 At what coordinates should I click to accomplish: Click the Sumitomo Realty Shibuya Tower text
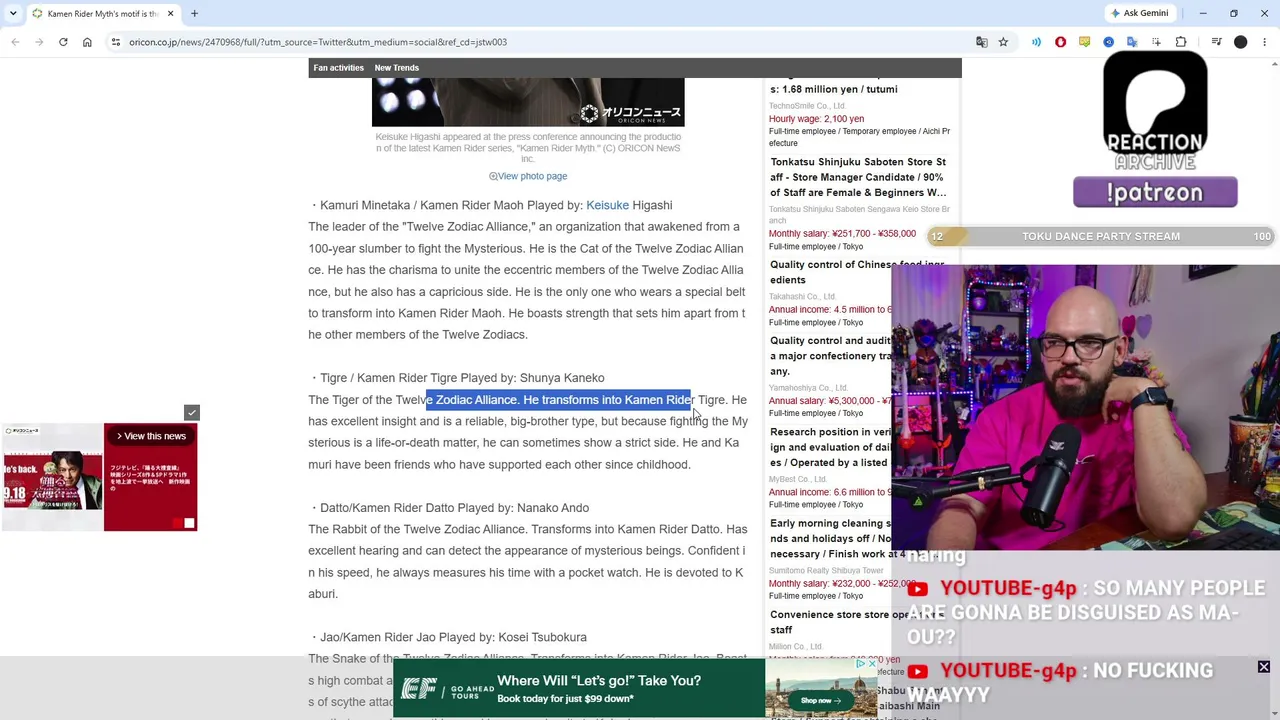(x=826, y=571)
